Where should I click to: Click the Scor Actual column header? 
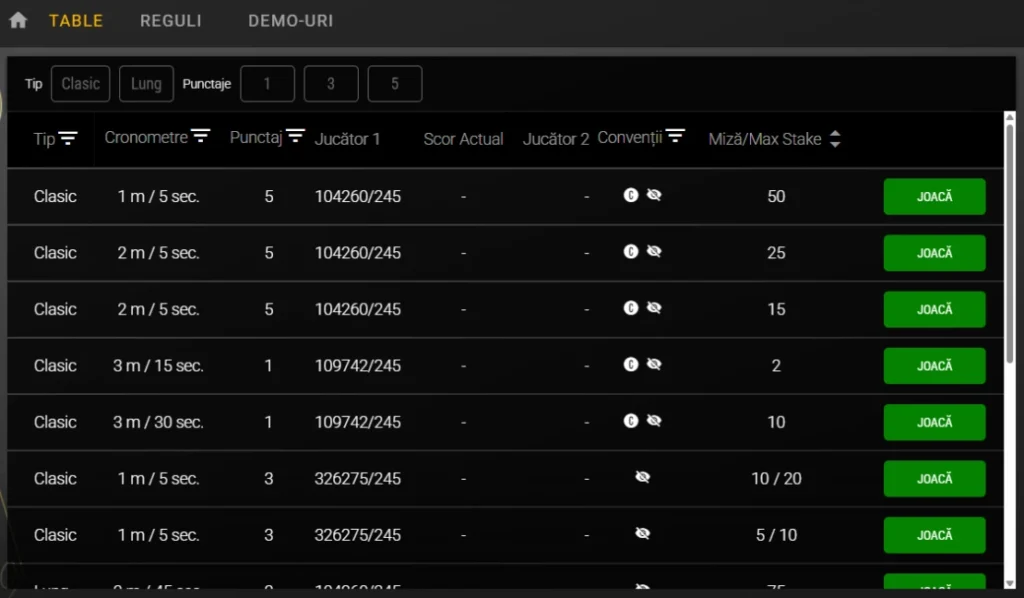463,139
